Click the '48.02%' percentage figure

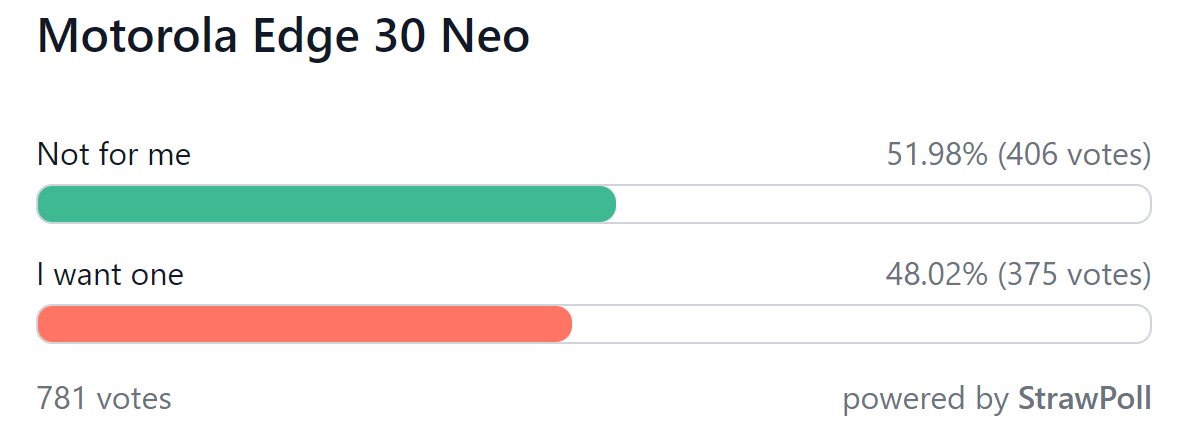coord(937,274)
